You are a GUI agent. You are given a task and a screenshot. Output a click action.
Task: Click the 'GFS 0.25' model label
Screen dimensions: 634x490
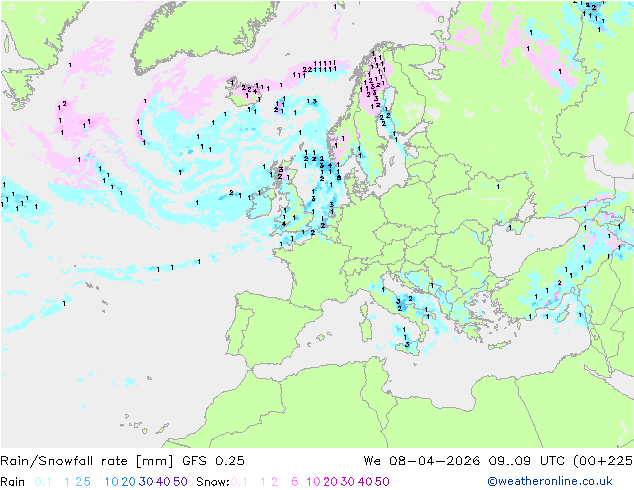click(213, 461)
